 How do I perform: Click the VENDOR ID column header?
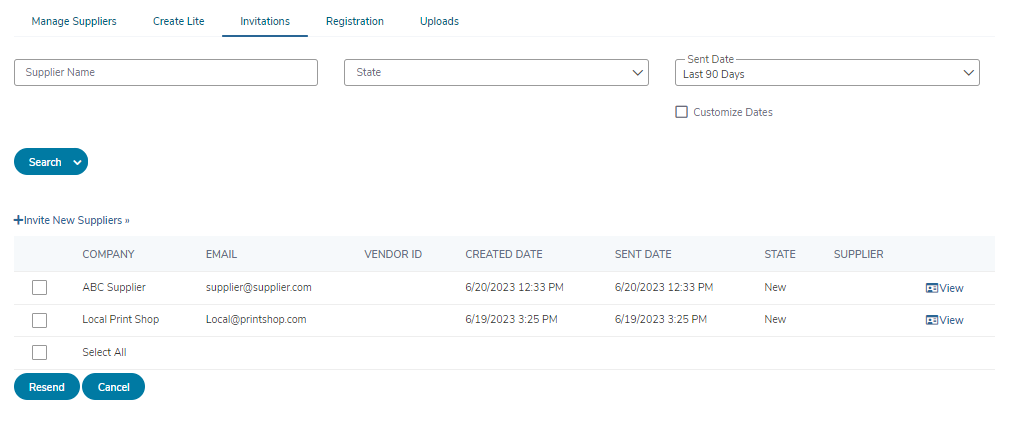pyautogui.click(x=393, y=254)
